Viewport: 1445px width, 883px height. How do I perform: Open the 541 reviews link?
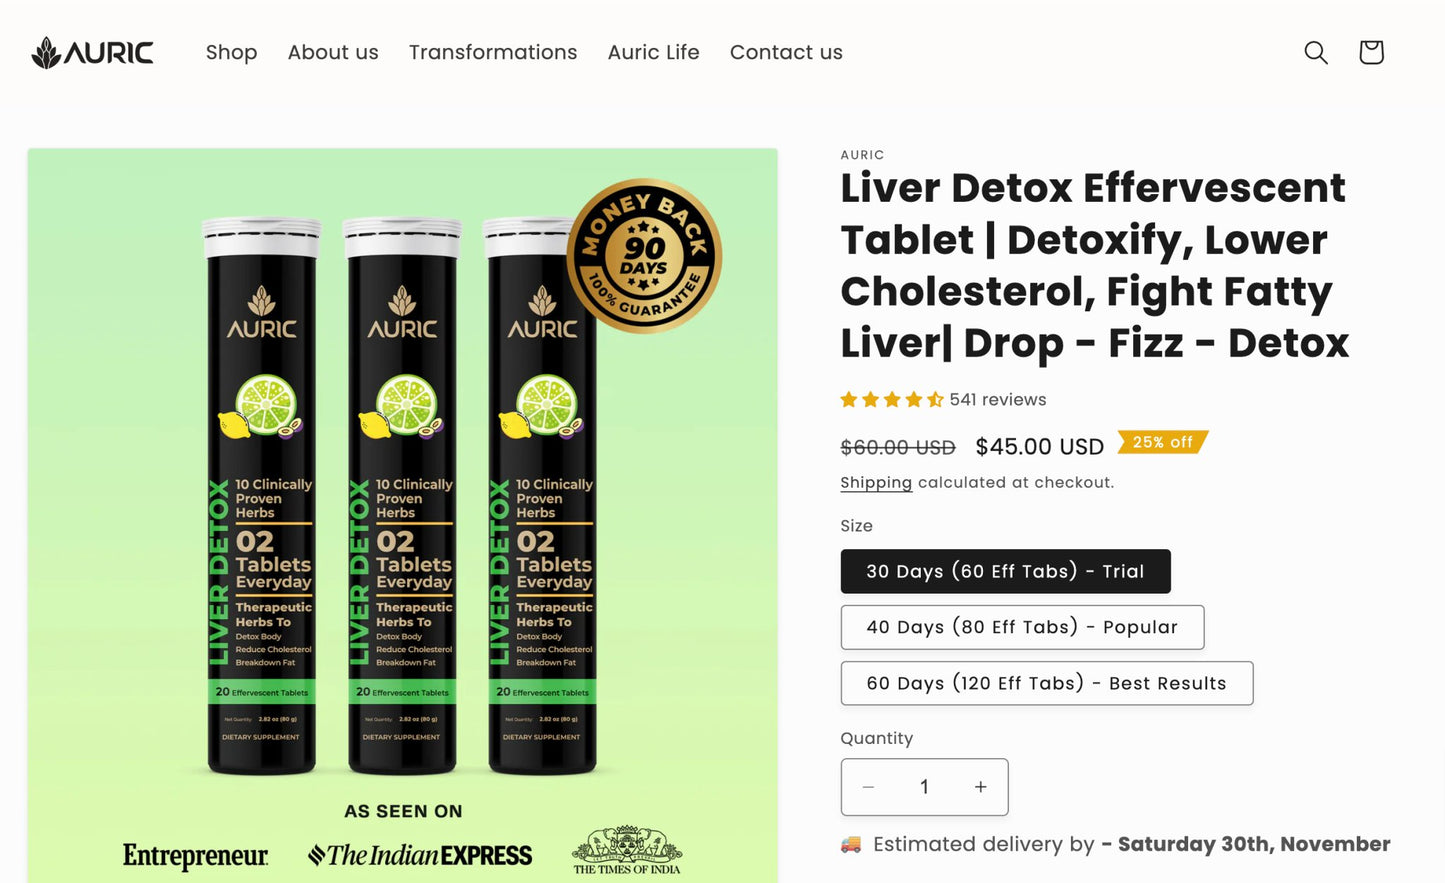pyautogui.click(x=998, y=400)
